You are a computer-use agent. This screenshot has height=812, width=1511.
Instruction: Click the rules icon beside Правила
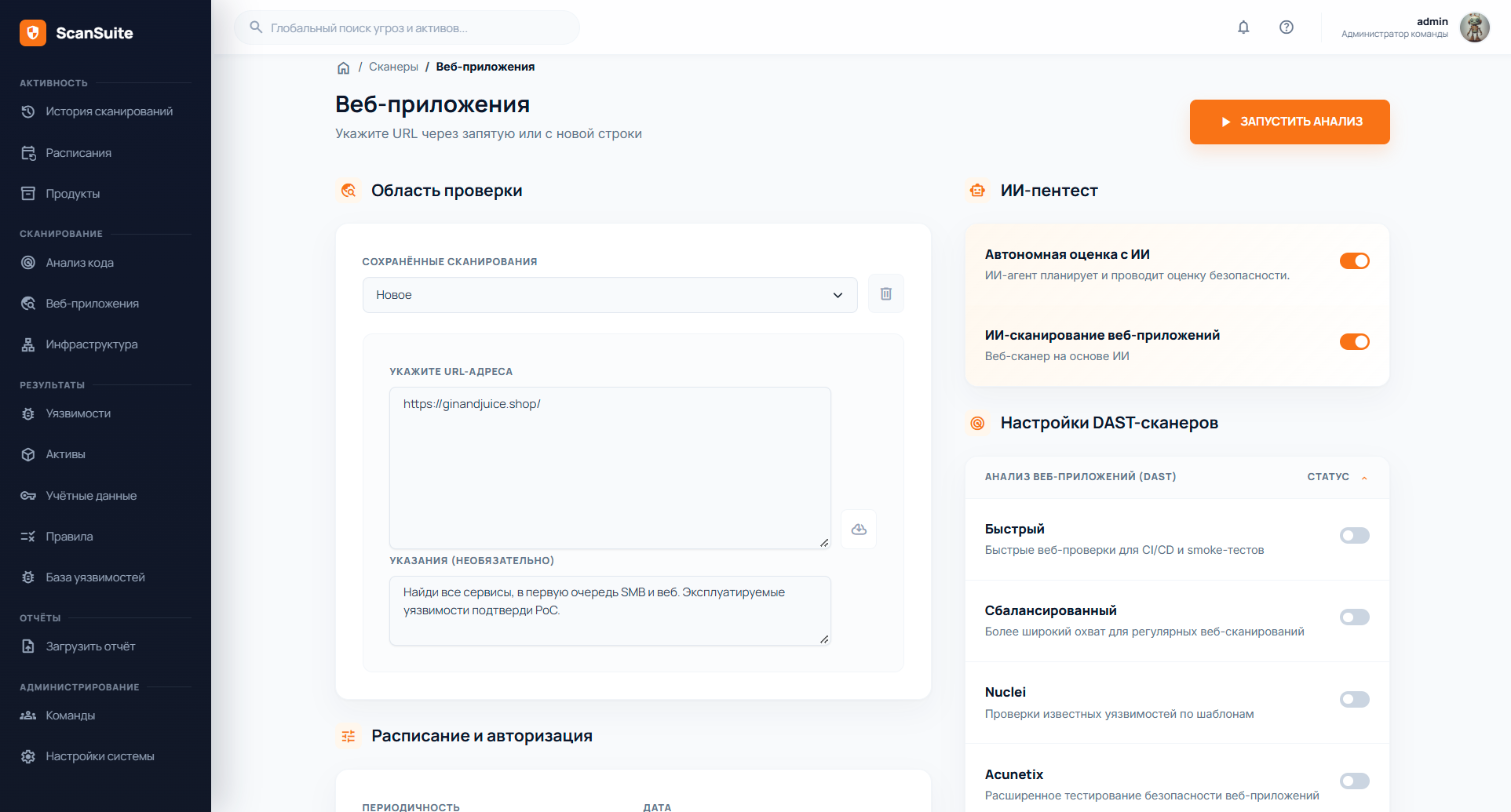point(28,537)
